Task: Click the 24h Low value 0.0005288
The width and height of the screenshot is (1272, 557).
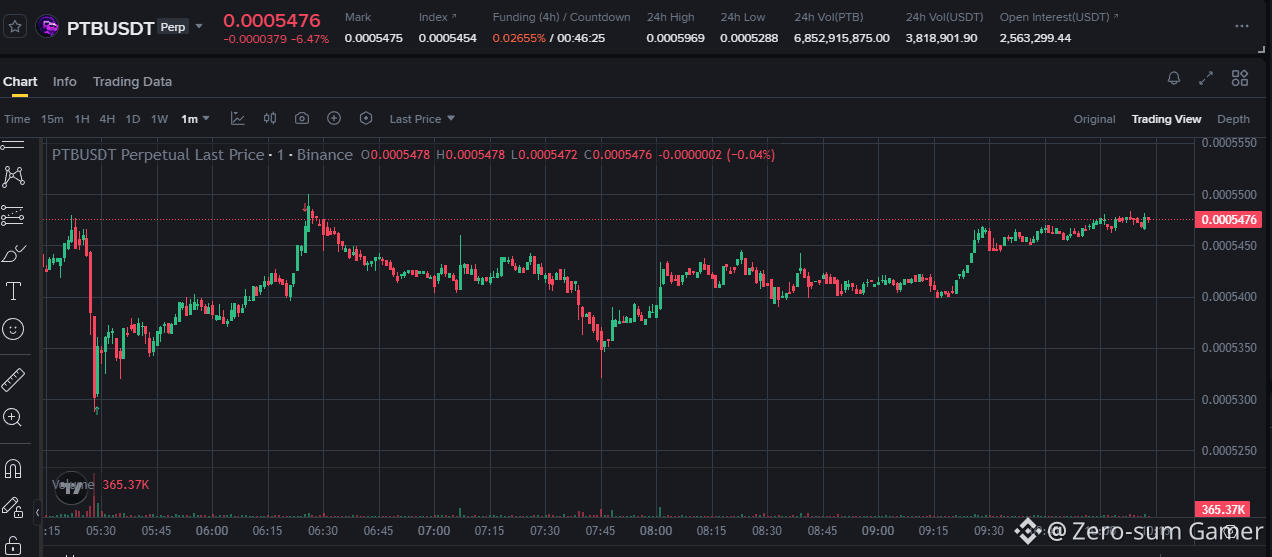Action: tap(749, 38)
